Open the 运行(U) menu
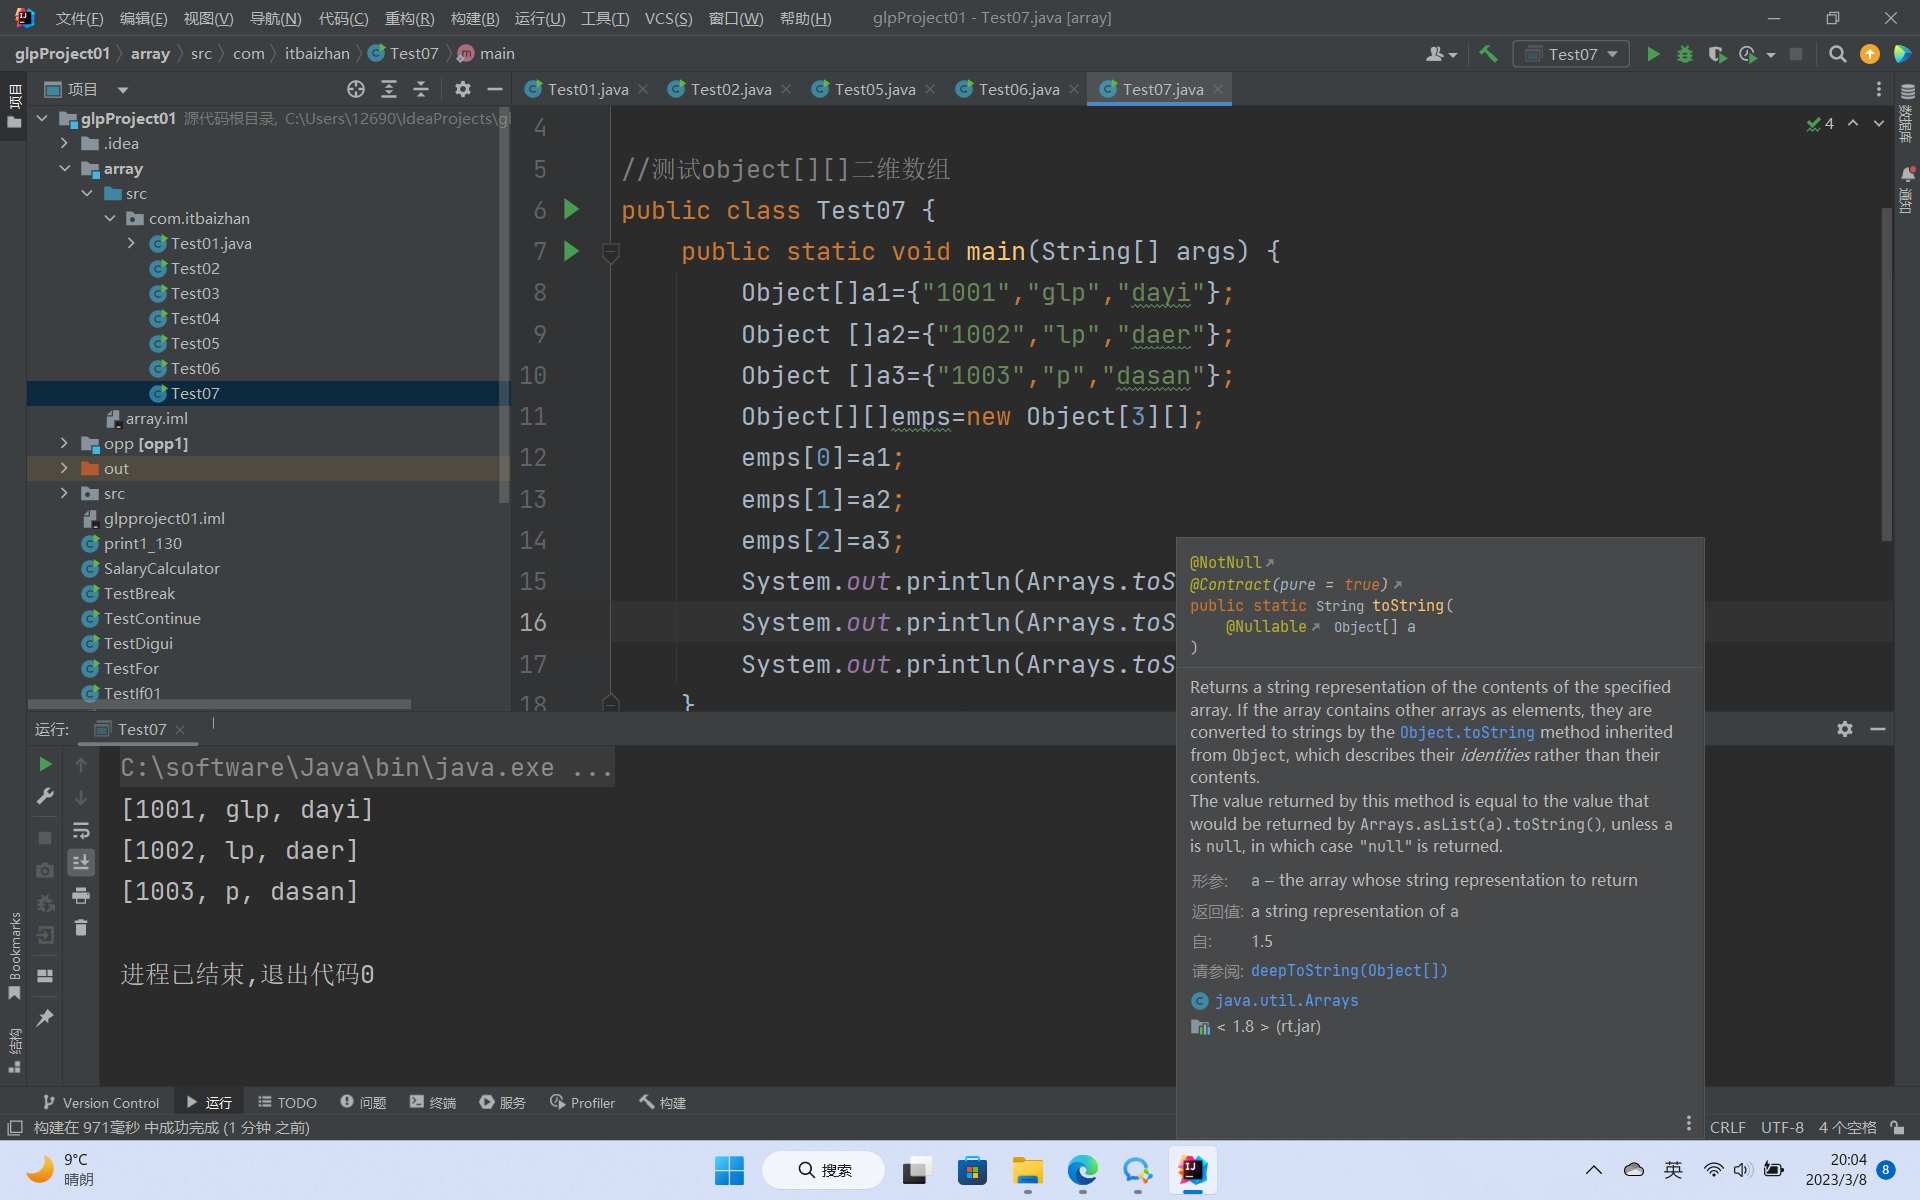1920x1200 pixels. pos(540,18)
